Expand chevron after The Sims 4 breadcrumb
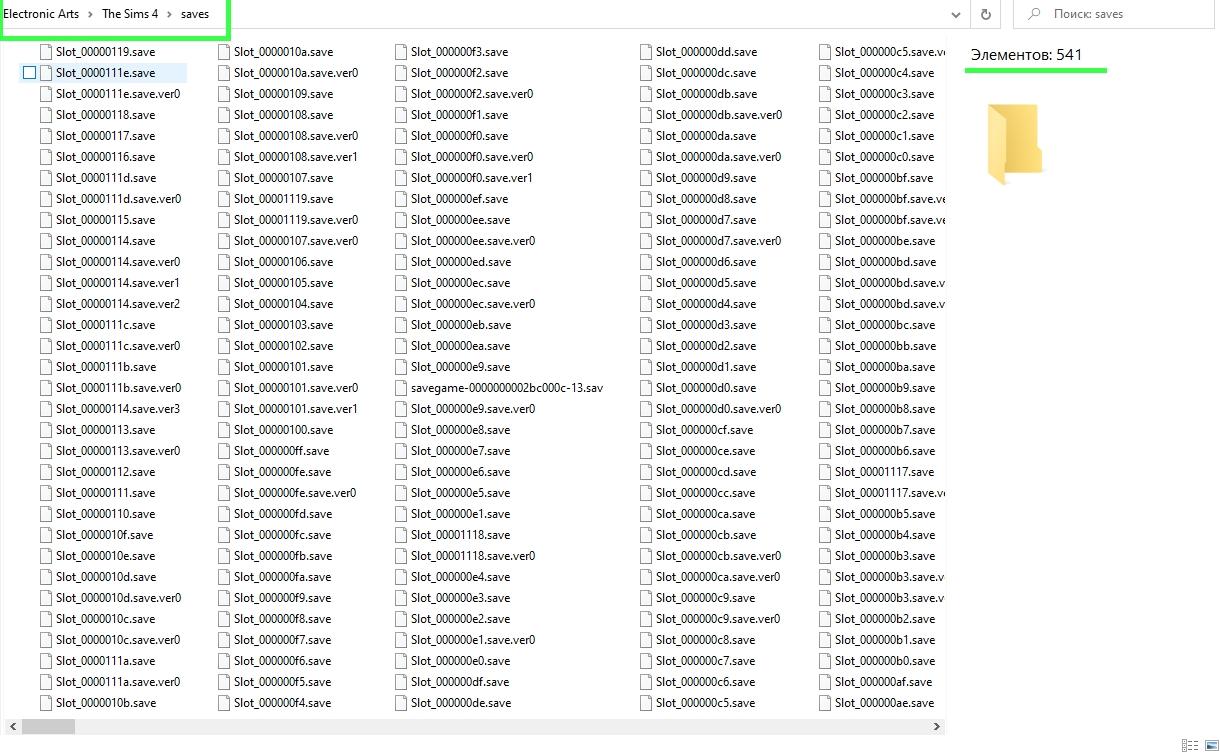This screenshot has width=1220, height=755. [x=170, y=14]
